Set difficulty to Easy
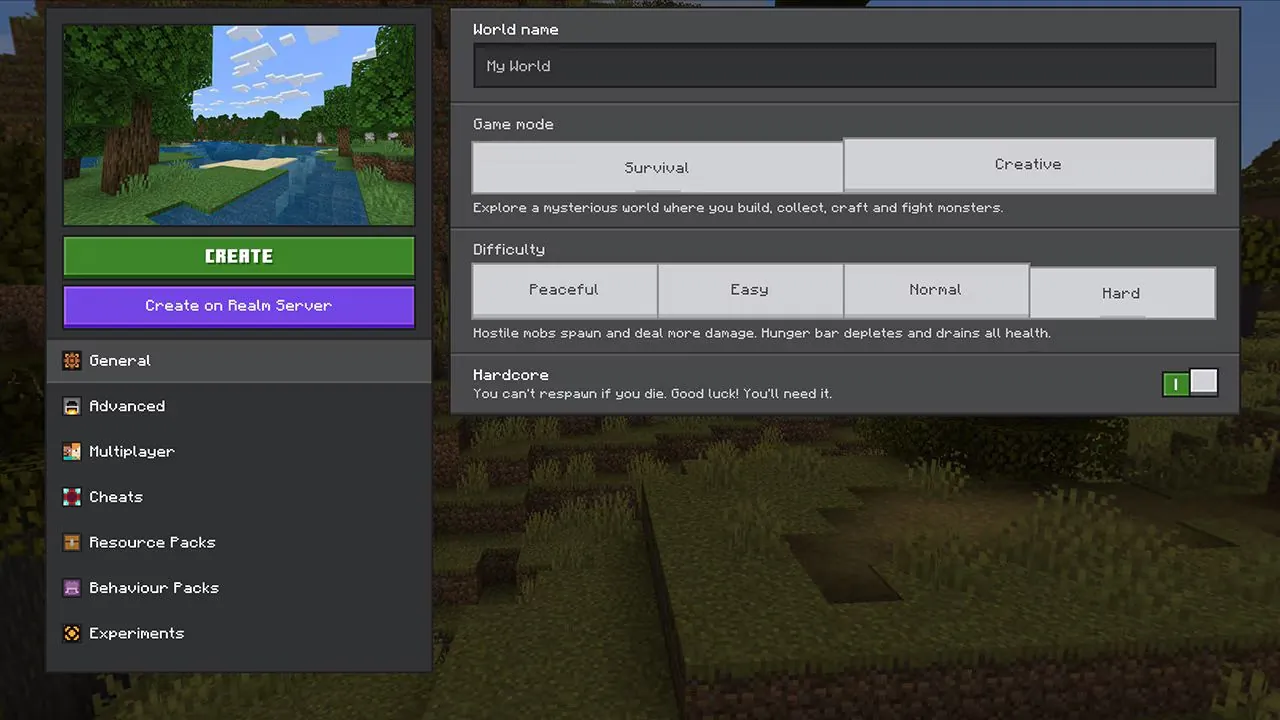 click(750, 290)
